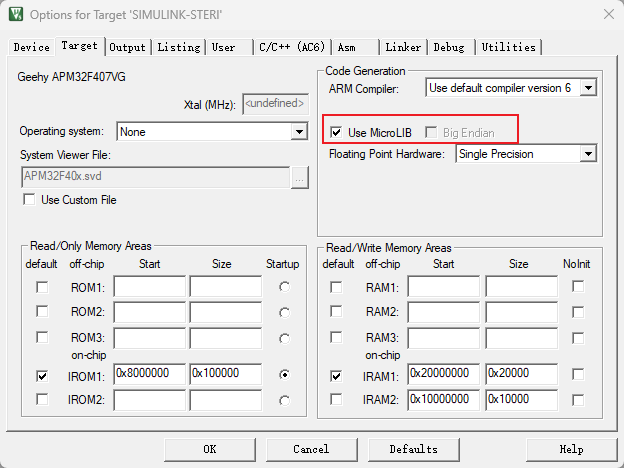Open the Linker tab
Image resolution: width=624 pixels, height=468 pixels.
[x=403, y=47]
